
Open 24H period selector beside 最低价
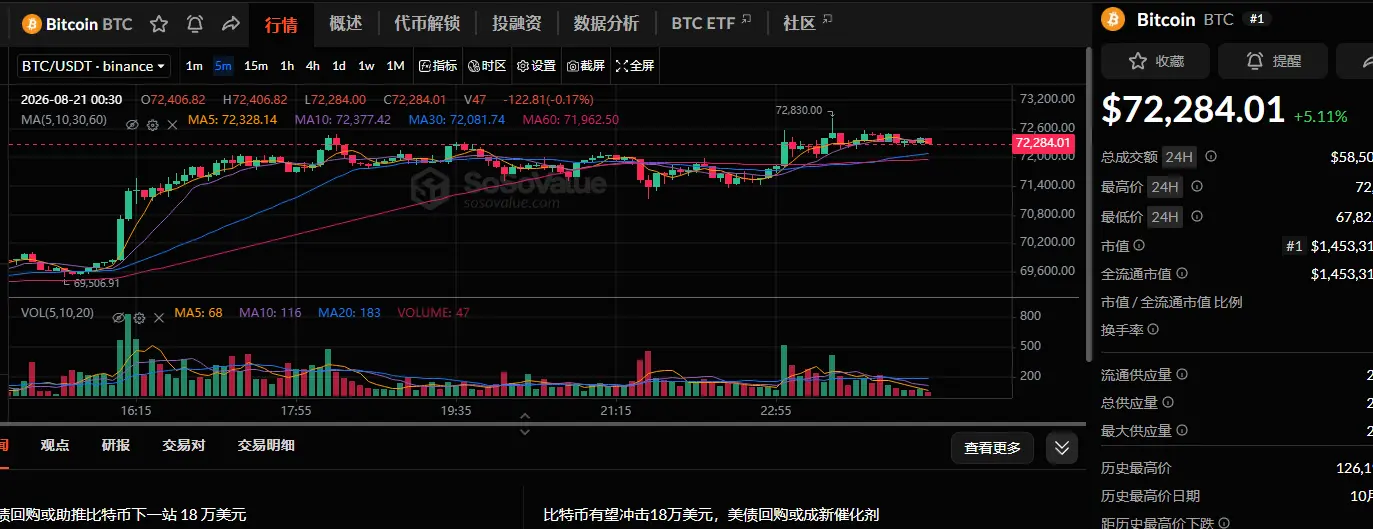1166,216
